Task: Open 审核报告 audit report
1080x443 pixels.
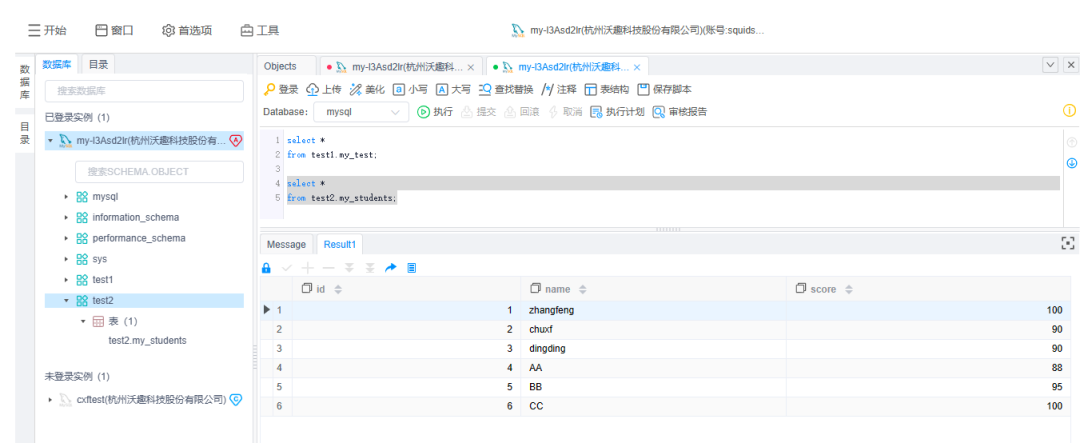Action: (680, 112)
